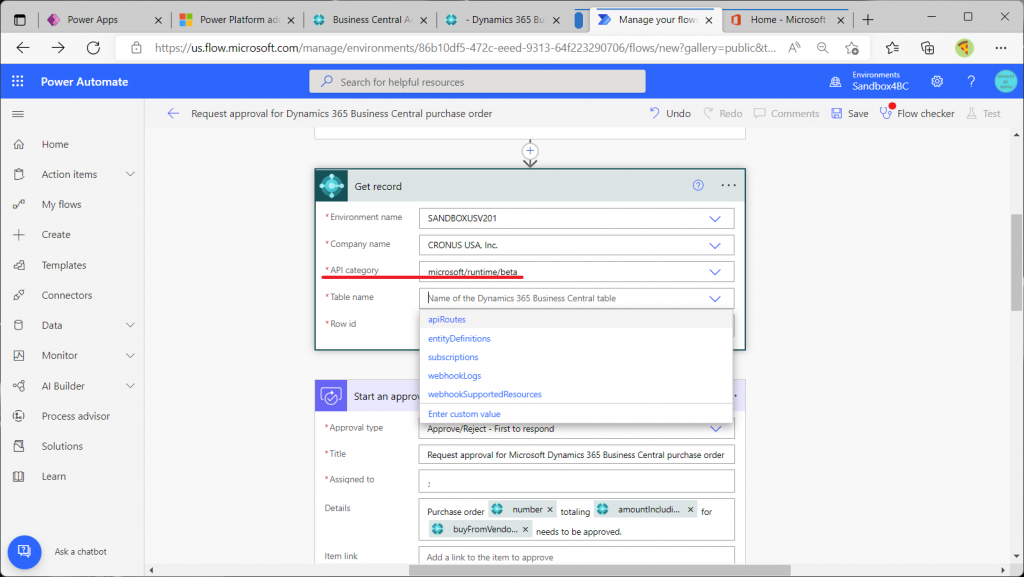Open Solutions in the sidebar

[x=62, y=446]
